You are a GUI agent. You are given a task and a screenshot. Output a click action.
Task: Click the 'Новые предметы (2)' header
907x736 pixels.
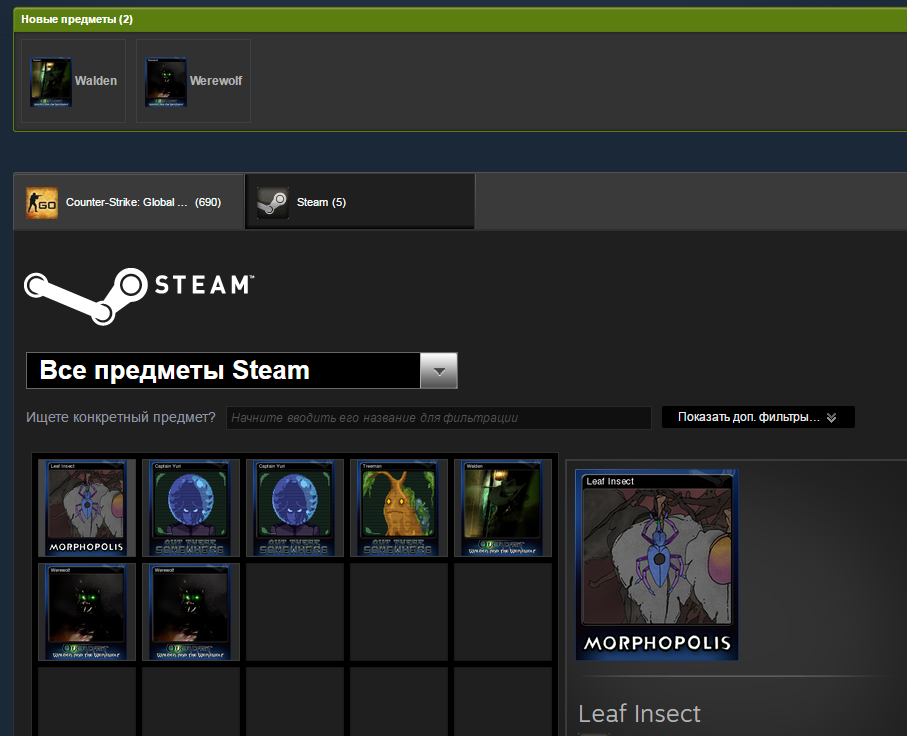77,19
